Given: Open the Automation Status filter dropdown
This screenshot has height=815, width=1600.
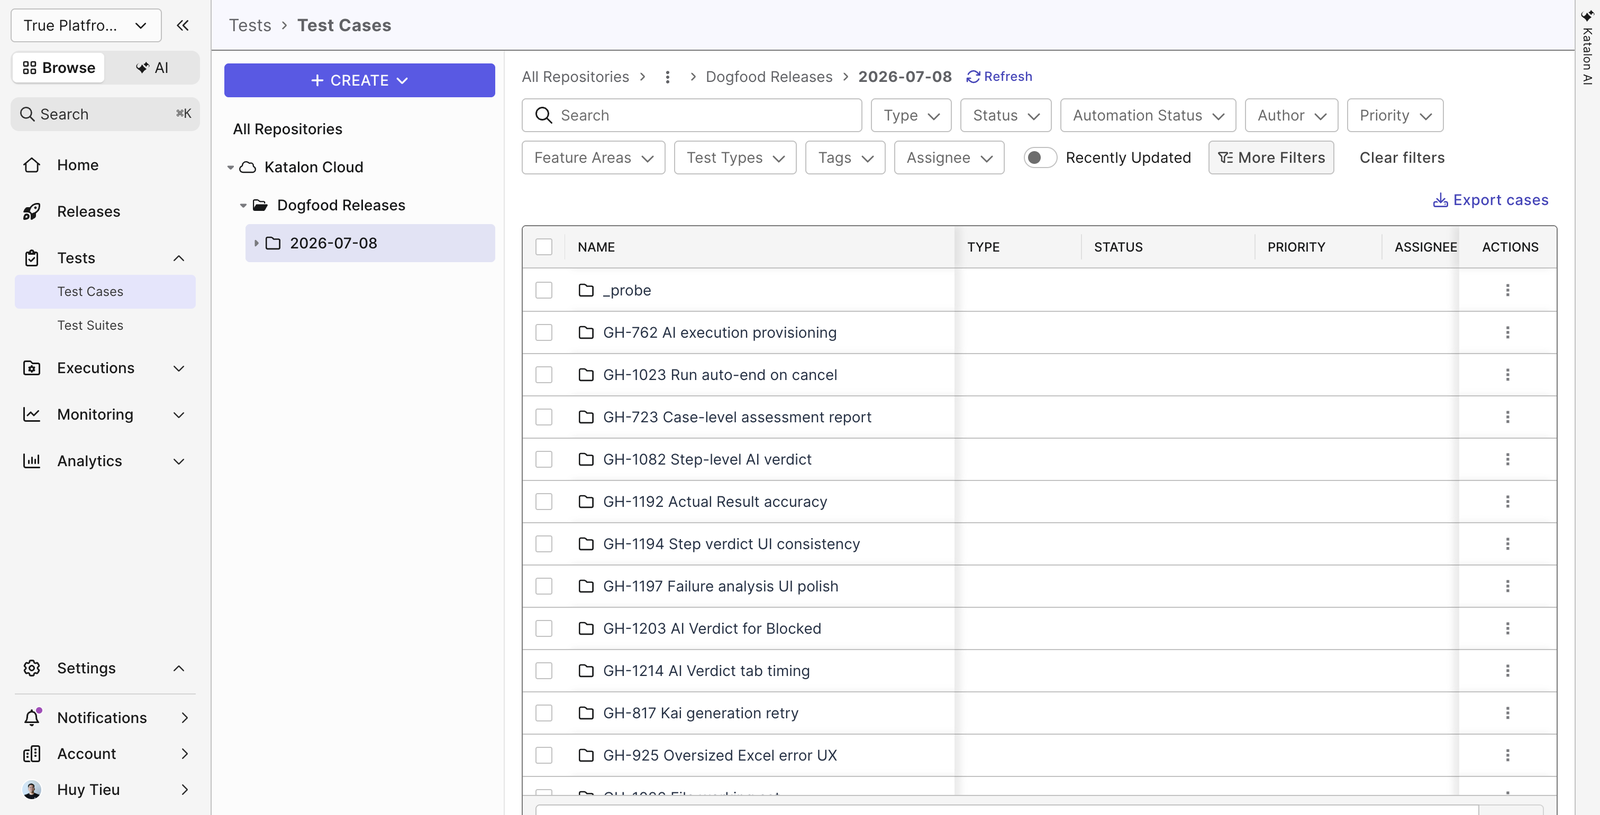Looking at the screenshot, I should tap(1148, 115).
